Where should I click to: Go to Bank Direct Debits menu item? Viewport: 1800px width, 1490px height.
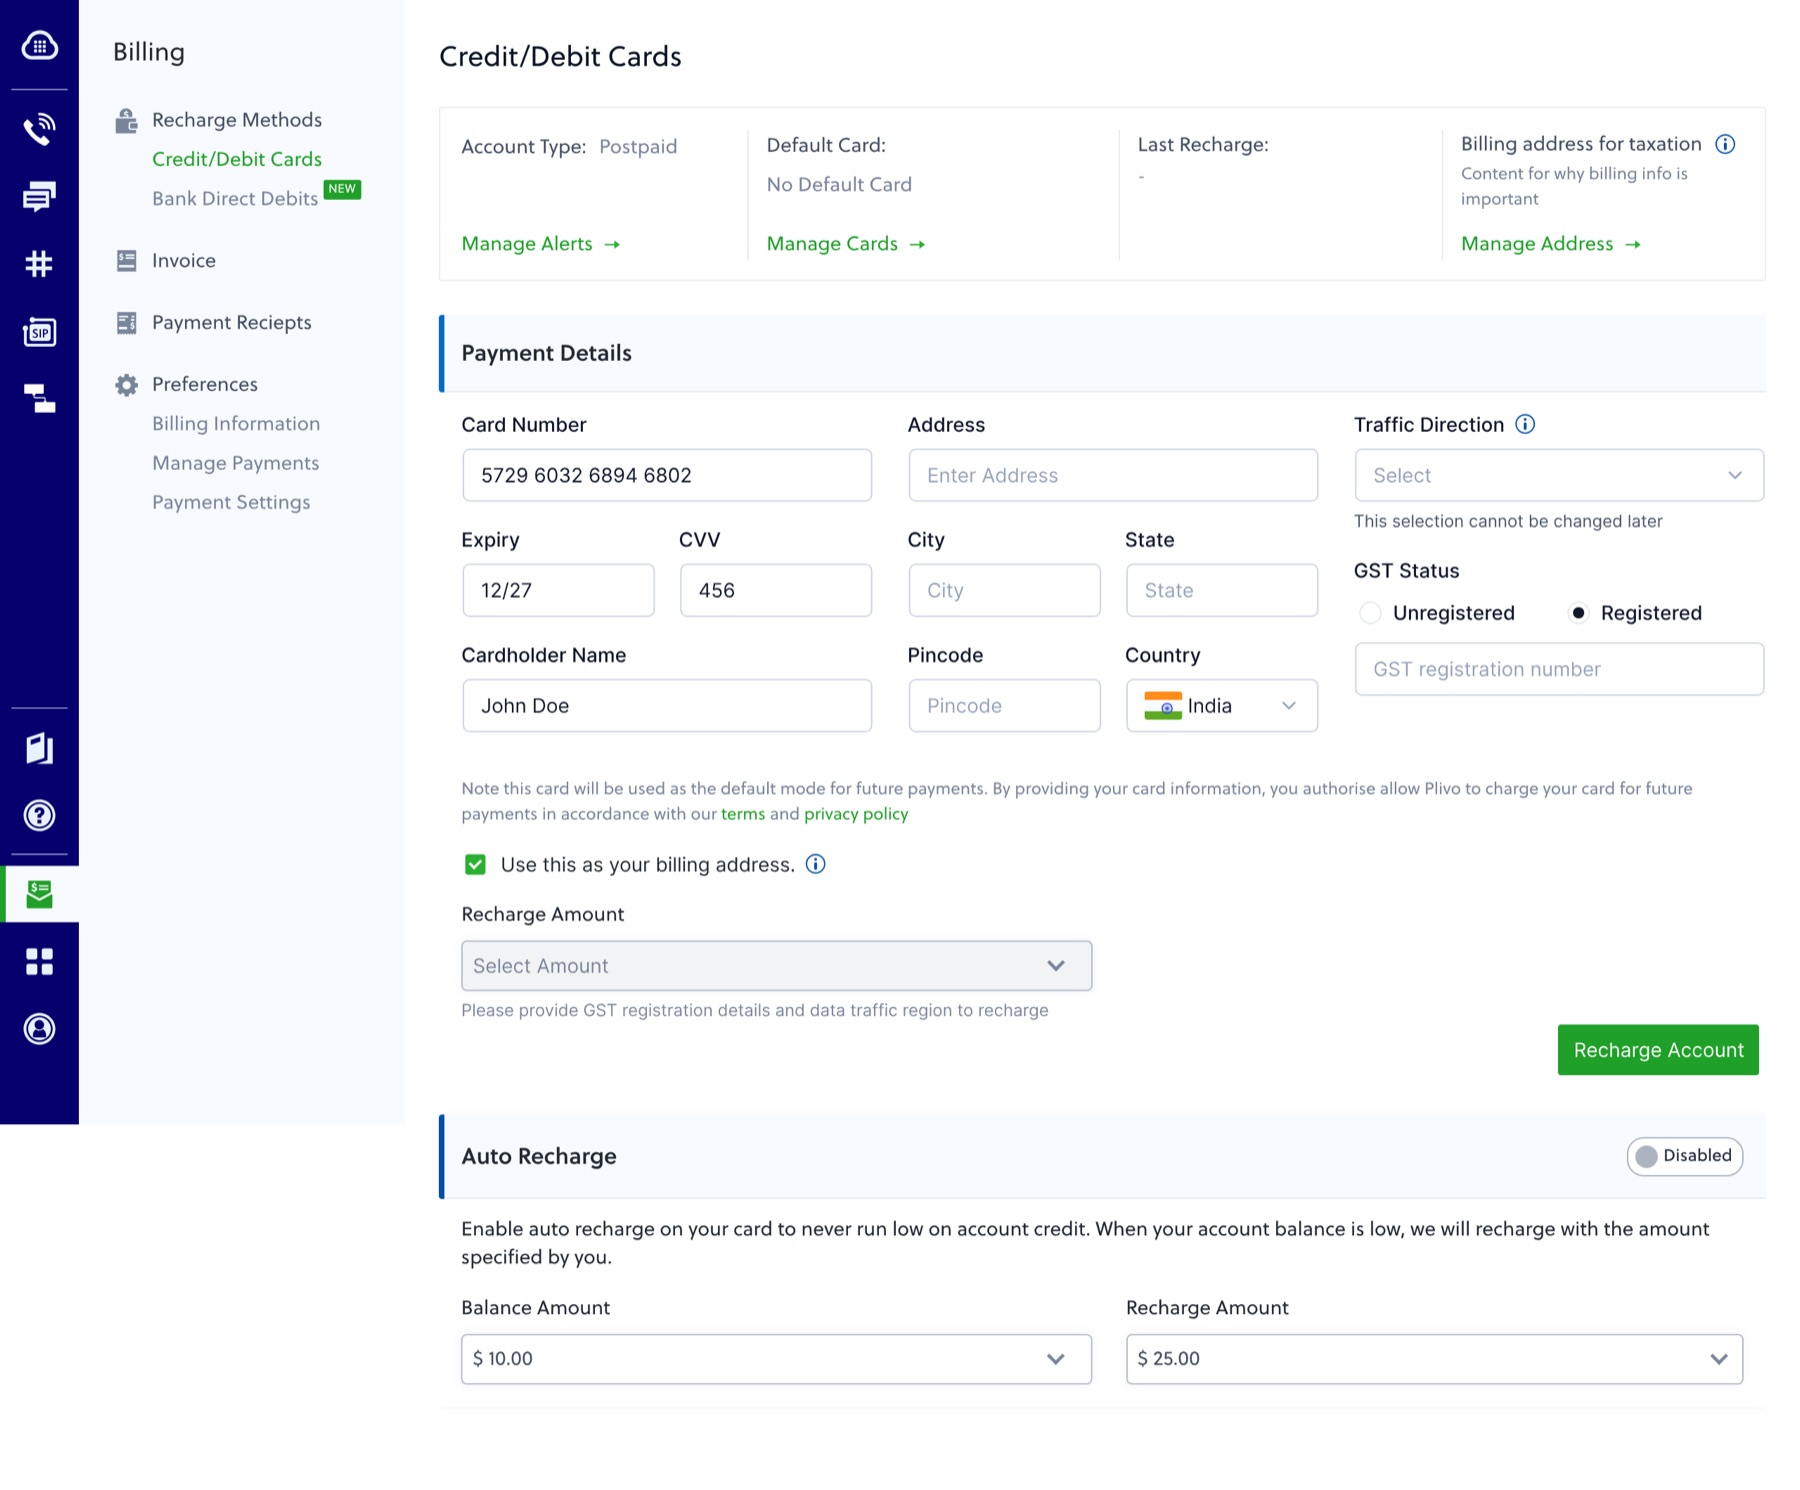pyautogui.click(x=235, y=198)
